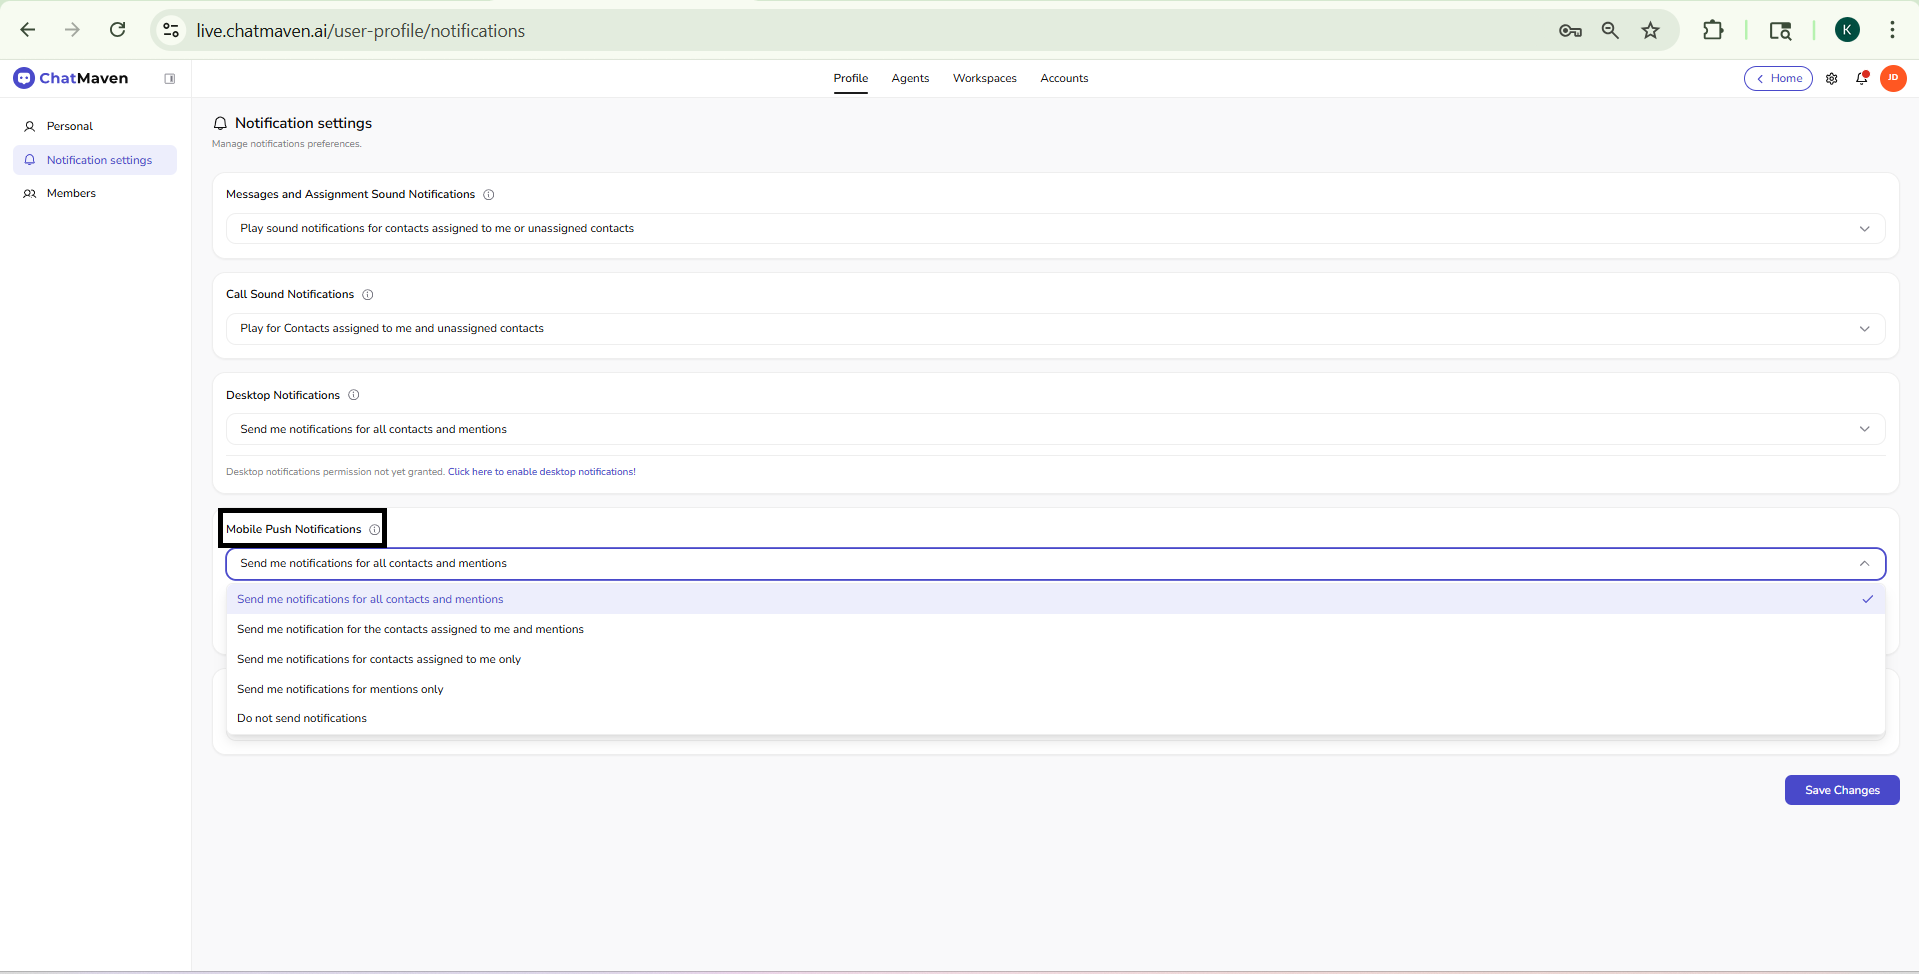Click info icon beside Messages and Assignment Sound
This screenshot has width=1919, height=974.
coord(489,195)
